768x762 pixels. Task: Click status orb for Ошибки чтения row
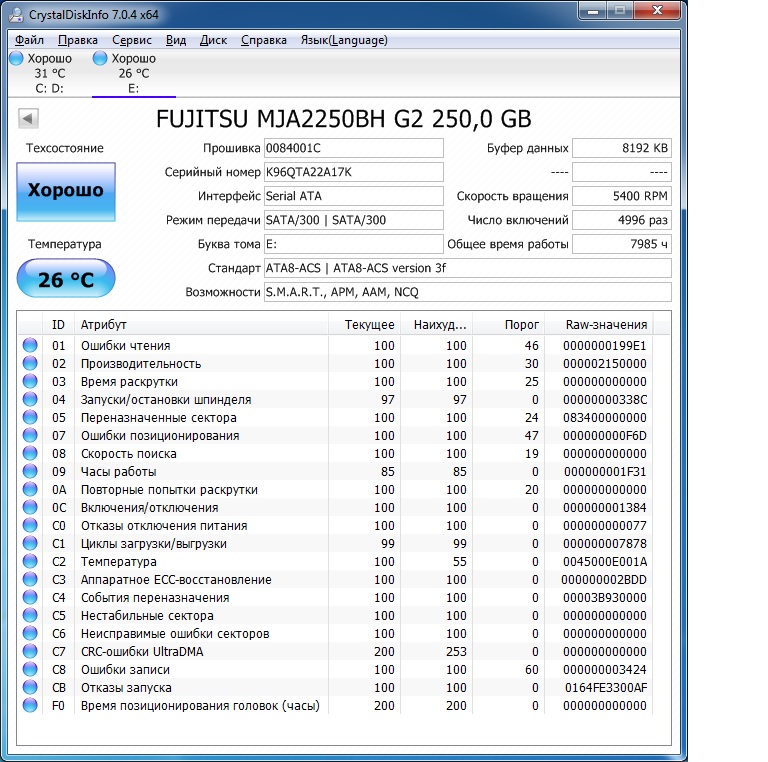pyautogui.click(x=30, y=345)
